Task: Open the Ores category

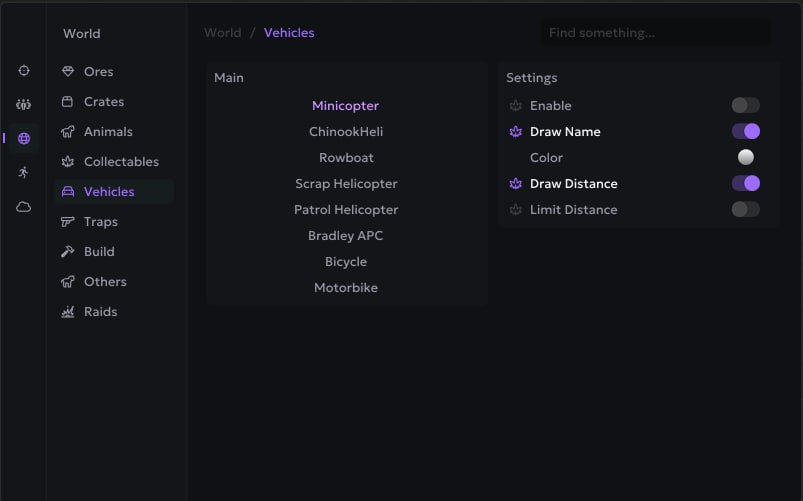Action: (x=98, y=72)
